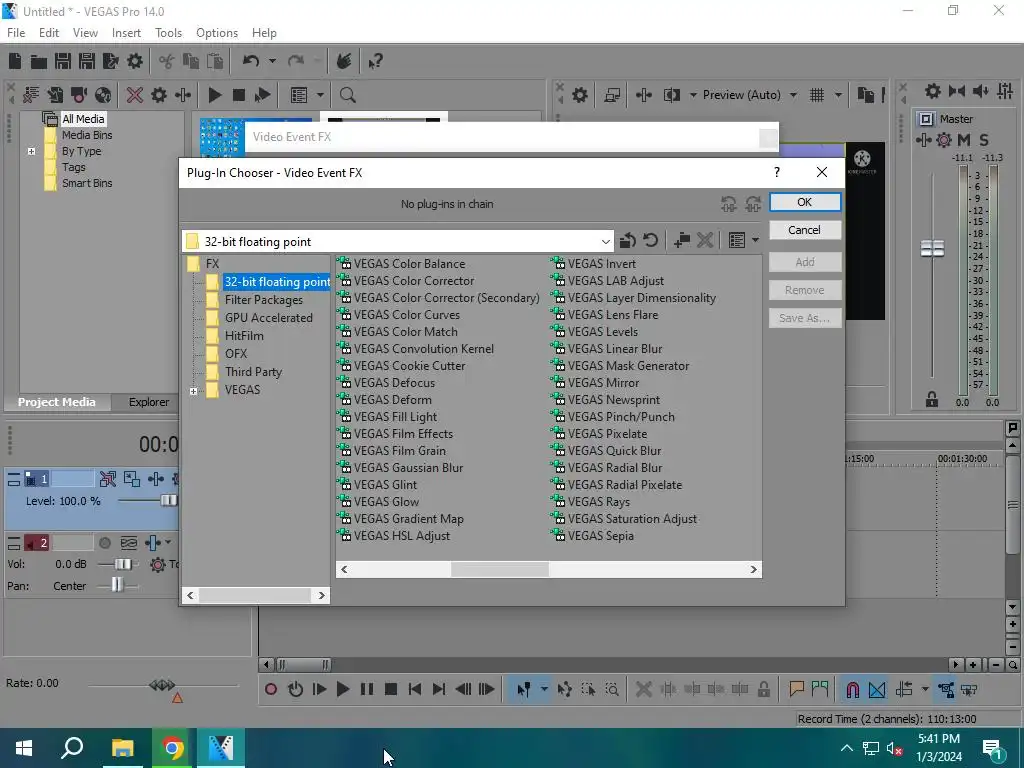Screen dimensions: 1024x768
Task: Click the What's This help icon
Action: click(x=375, y=61)
